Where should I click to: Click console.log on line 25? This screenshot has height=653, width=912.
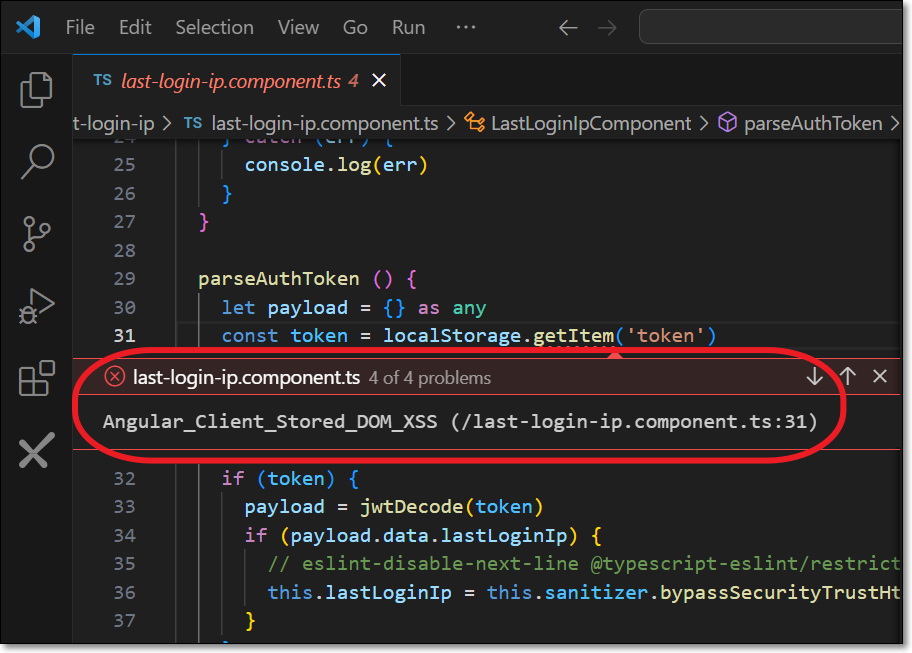[308, 165]
